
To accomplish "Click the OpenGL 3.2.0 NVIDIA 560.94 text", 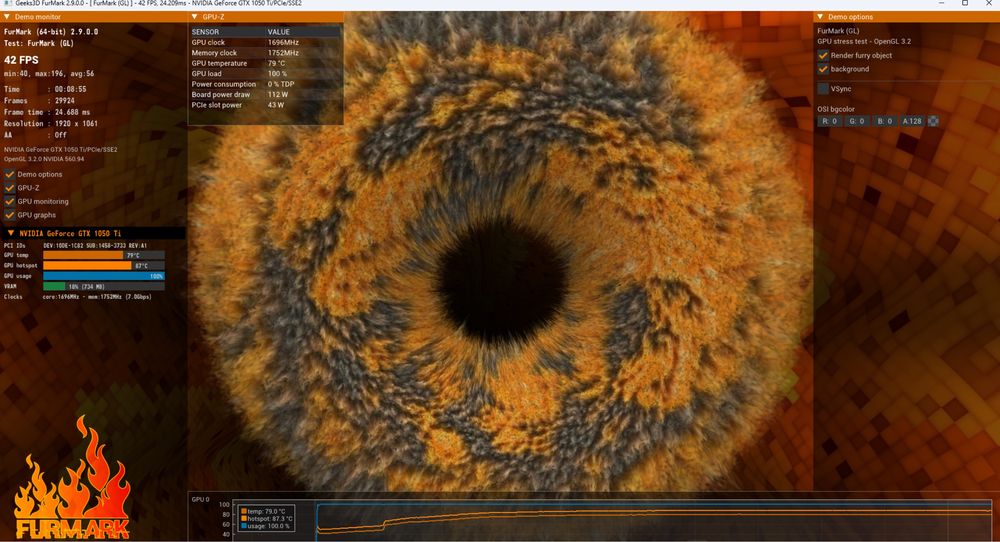I will [44, 159].
